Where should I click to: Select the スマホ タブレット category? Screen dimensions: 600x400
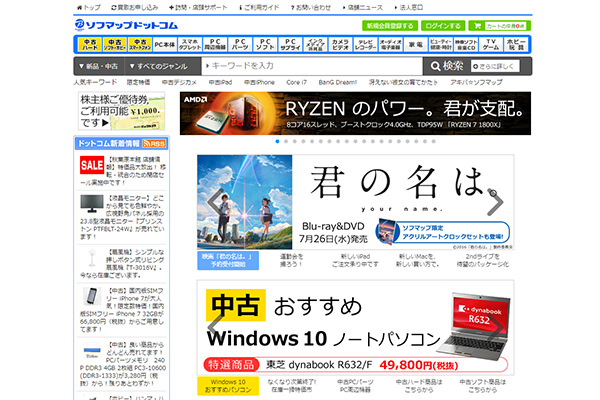click(x=190, y=44)
